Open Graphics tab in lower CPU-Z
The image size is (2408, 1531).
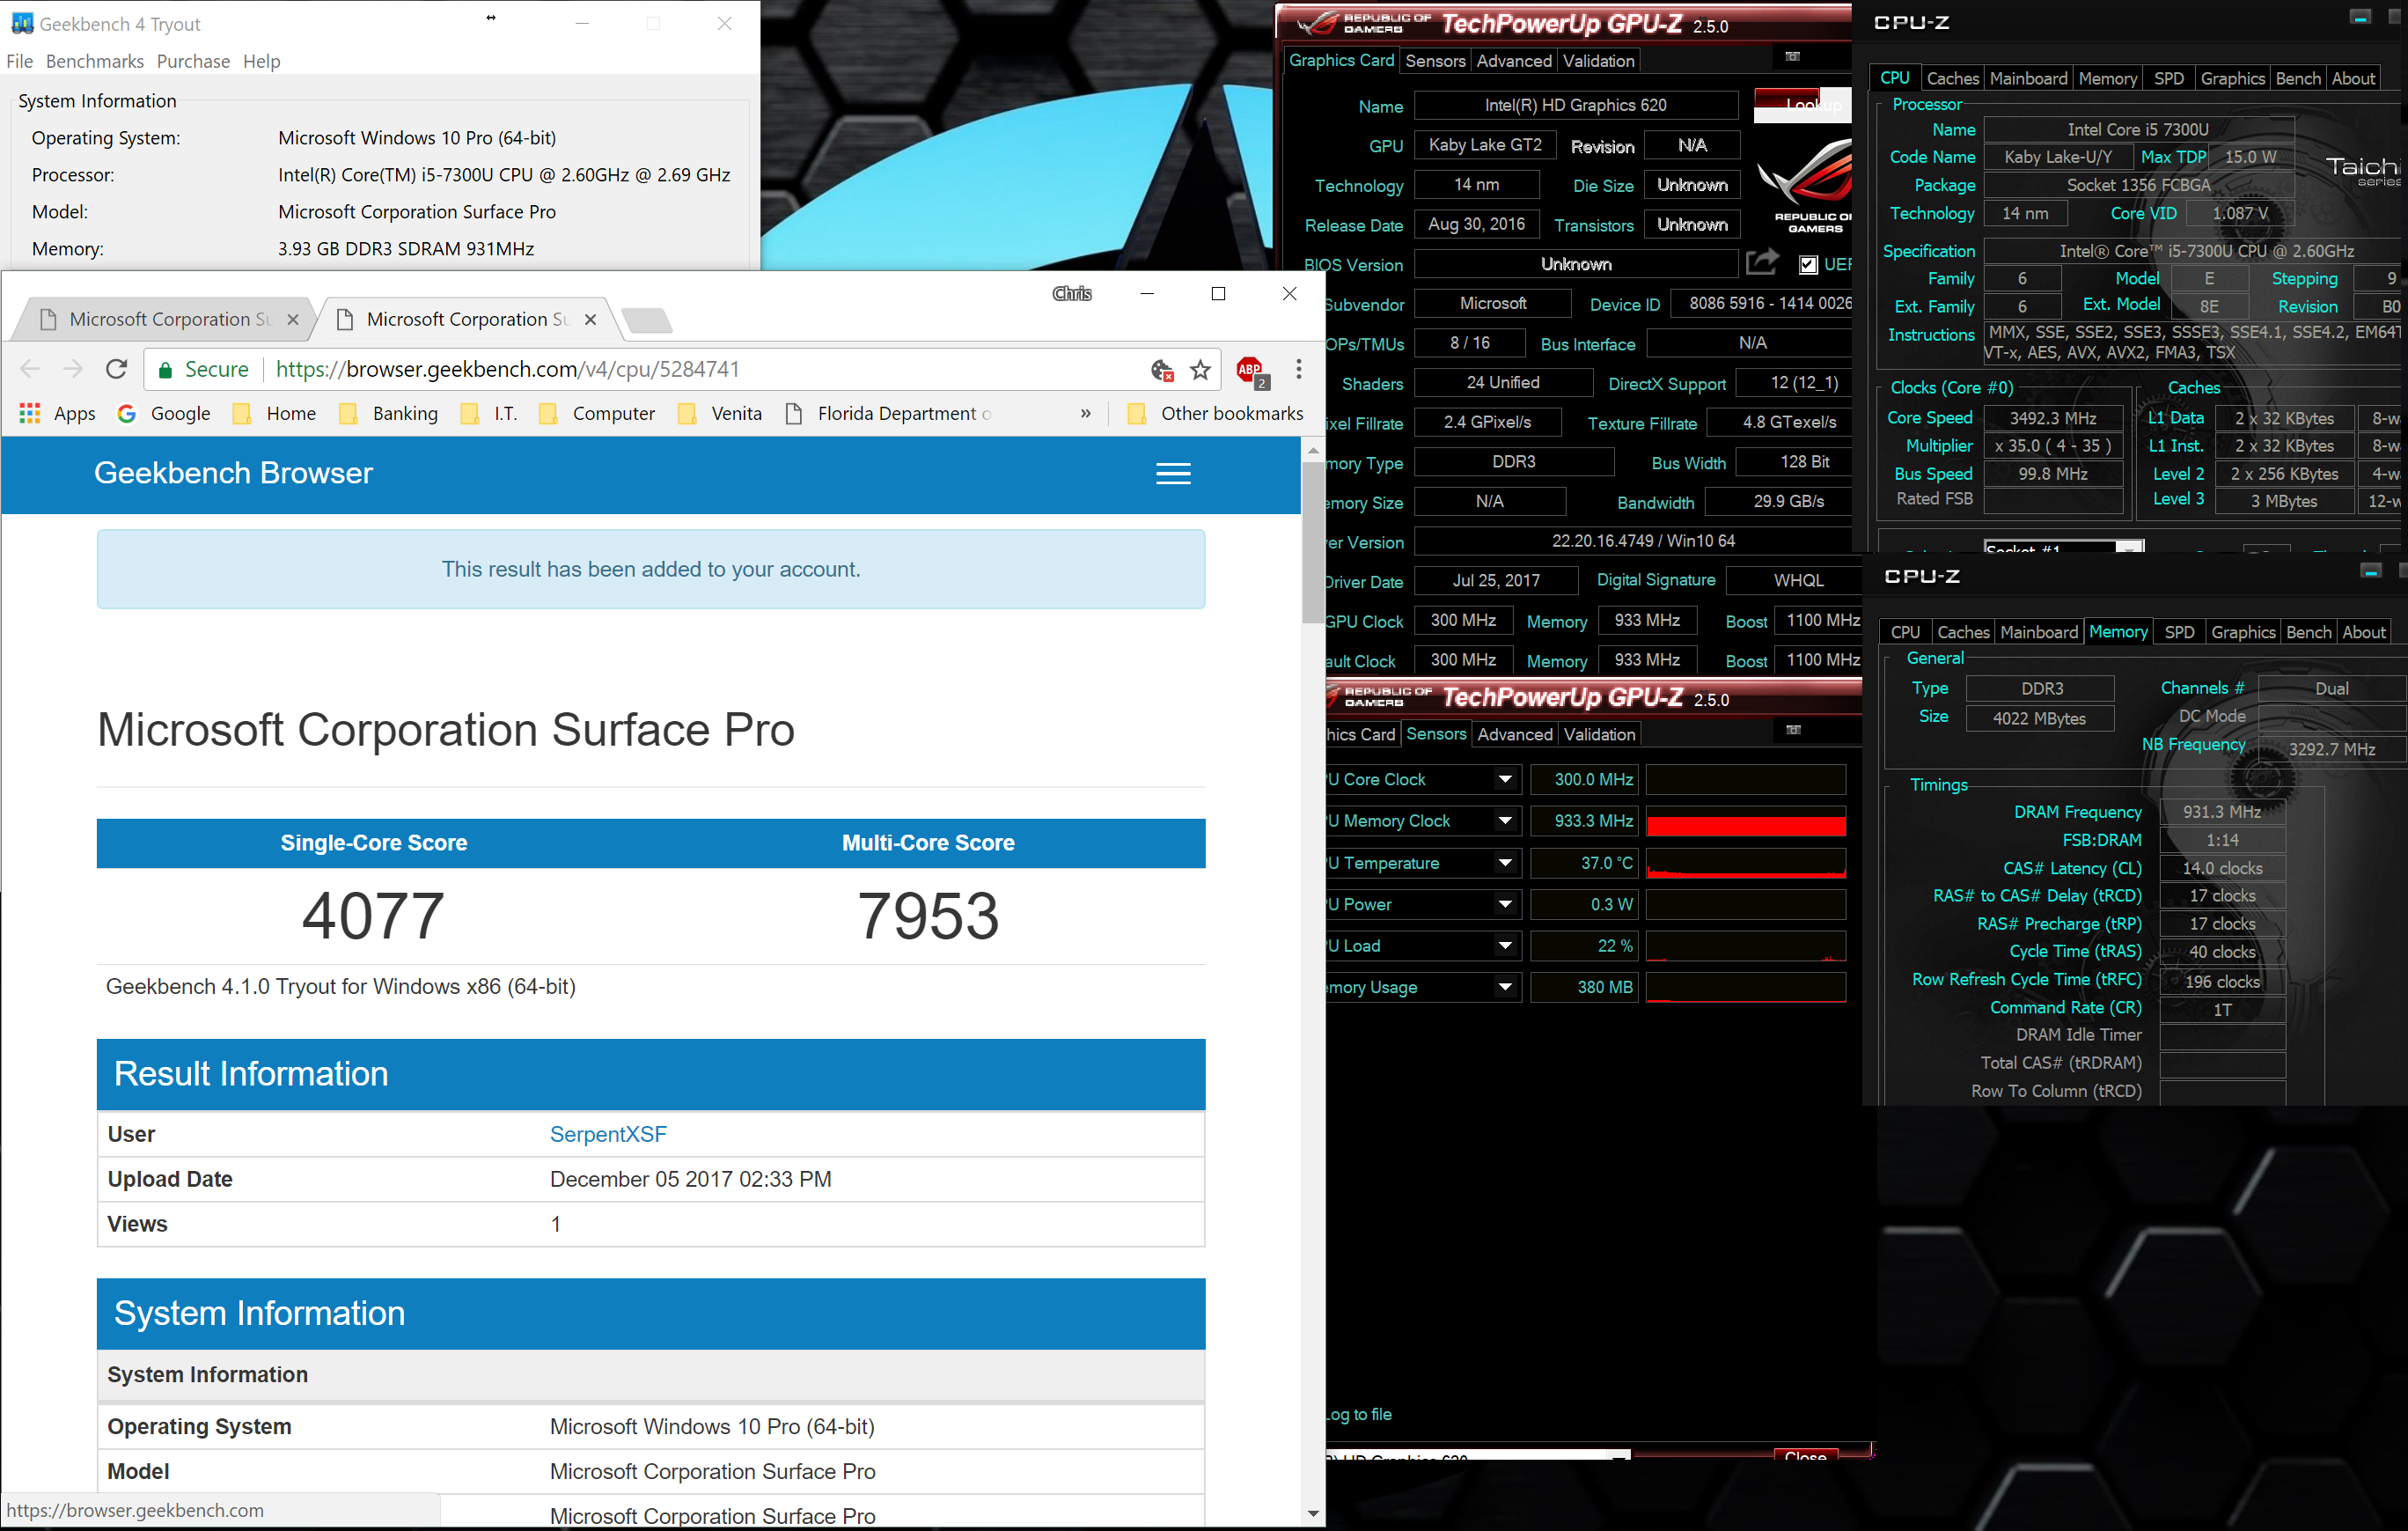pyautogui.click(x=2242, y=632)
